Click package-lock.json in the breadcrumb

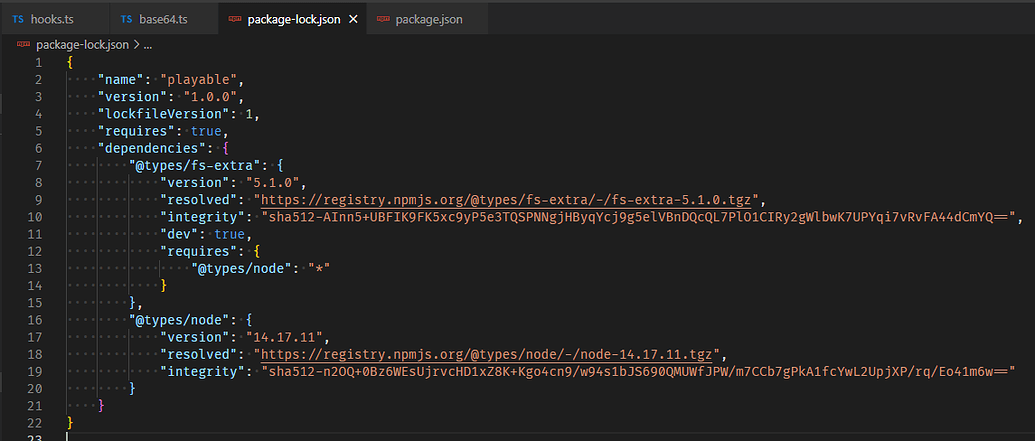[x=82, y=45]
